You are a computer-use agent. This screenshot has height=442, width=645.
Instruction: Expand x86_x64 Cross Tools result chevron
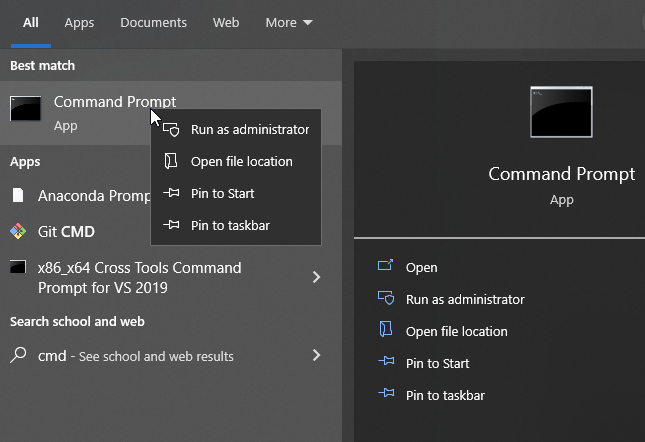316,277
